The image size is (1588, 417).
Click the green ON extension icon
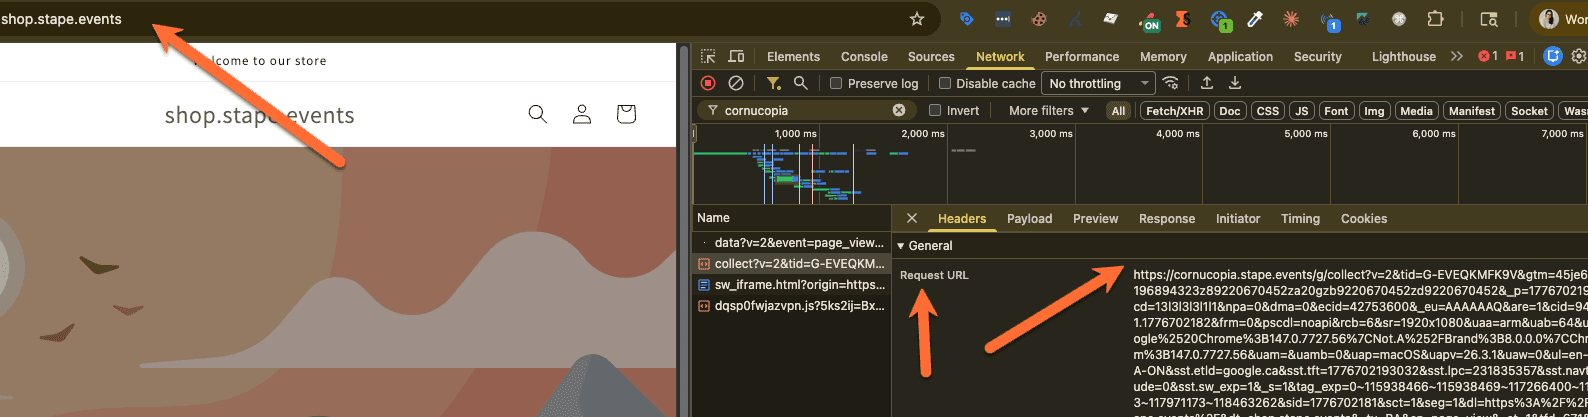point(1149,19)
